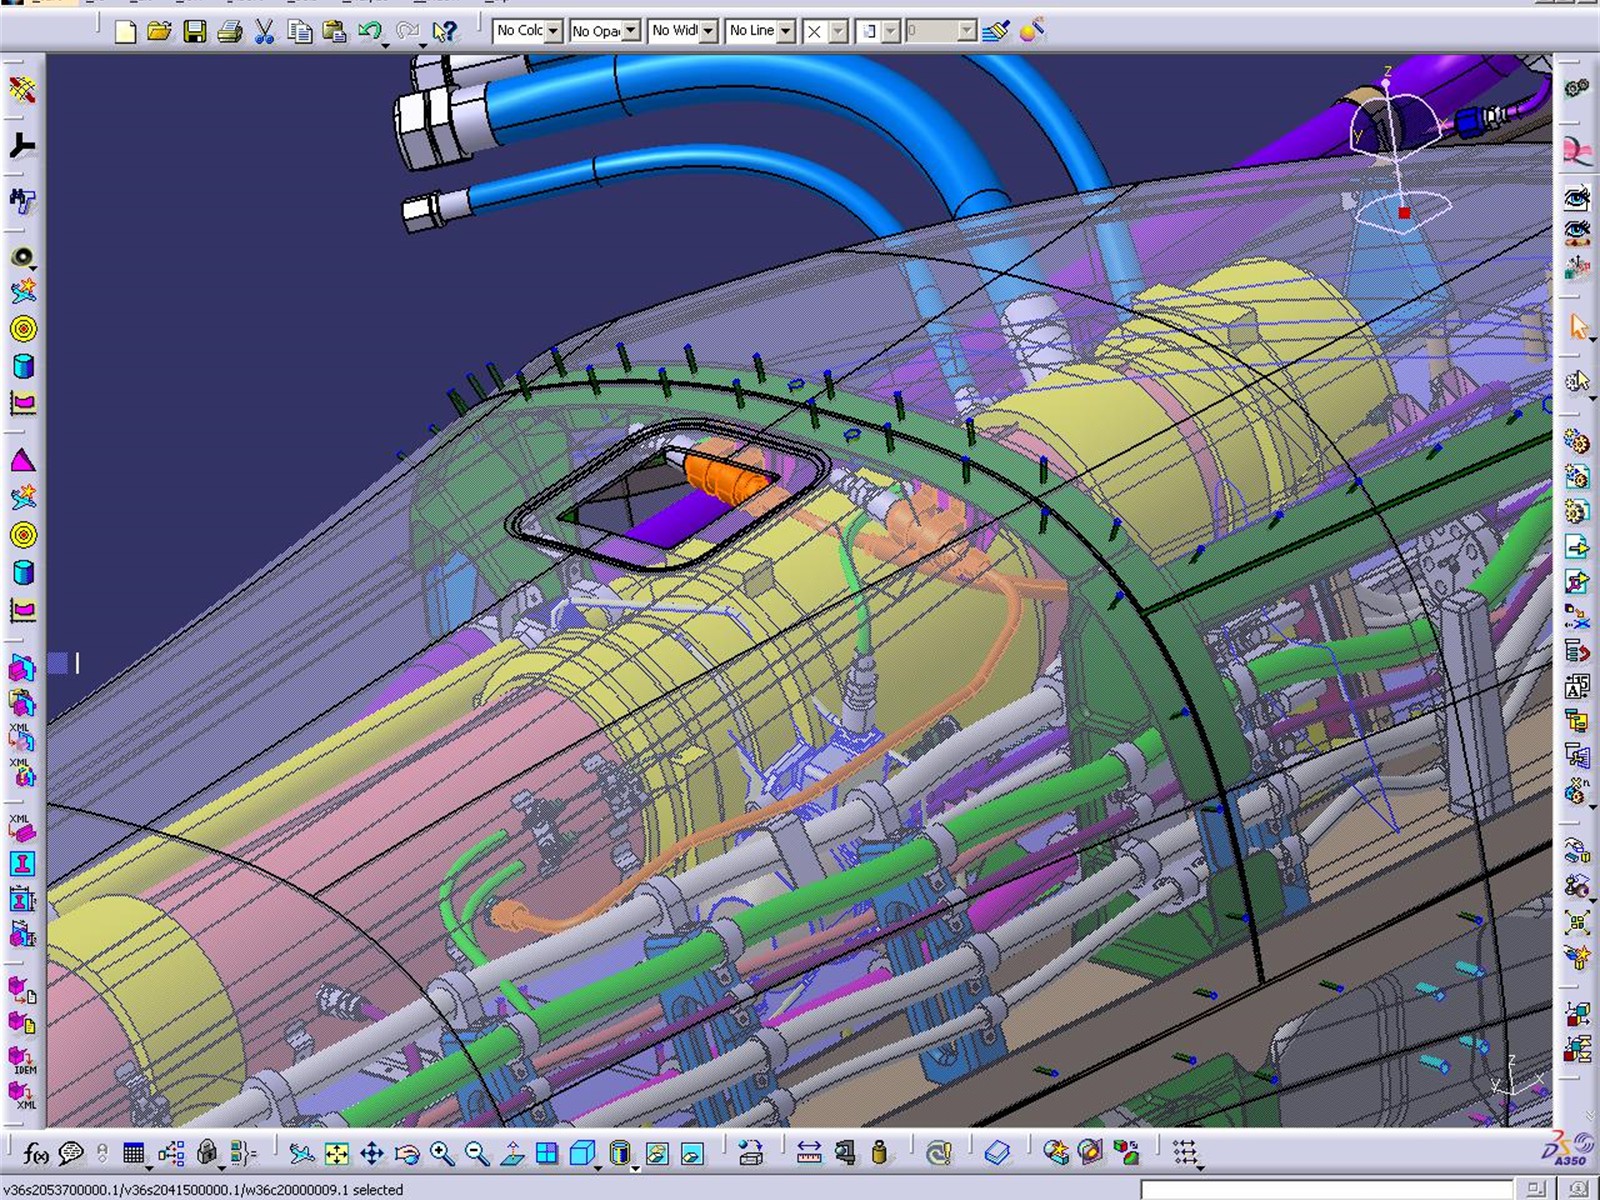Open Measure Item tool
The width and height of the screenshot is (1600, 1200).
point(845,1153)
